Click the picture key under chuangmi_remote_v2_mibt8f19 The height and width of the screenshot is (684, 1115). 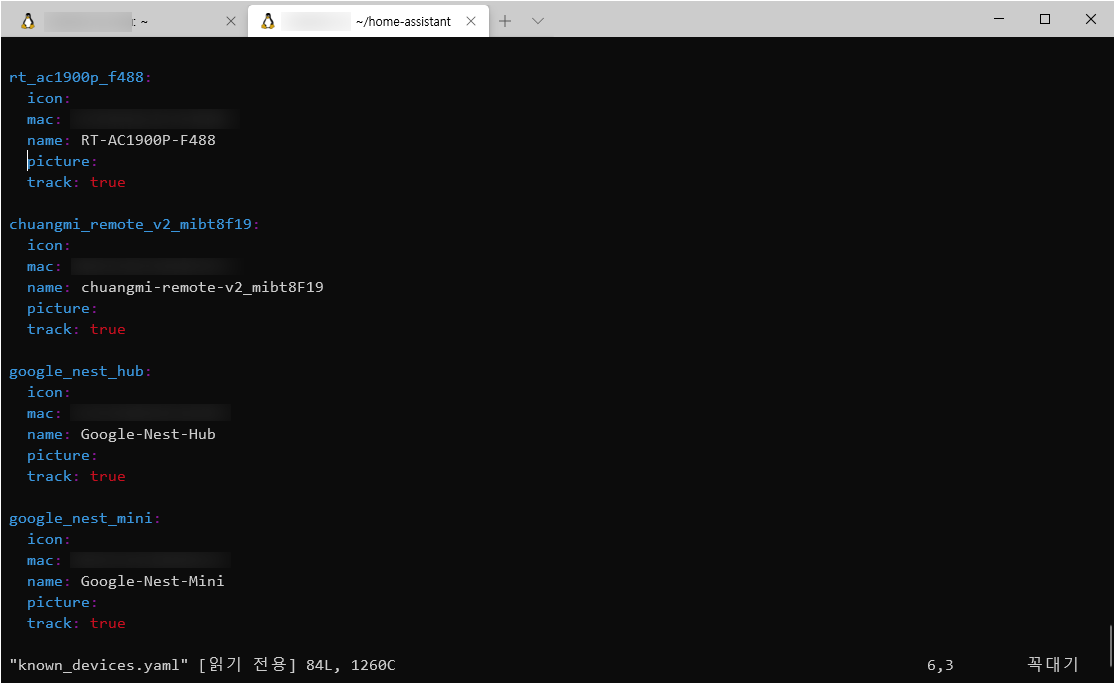tap(58, 309)
